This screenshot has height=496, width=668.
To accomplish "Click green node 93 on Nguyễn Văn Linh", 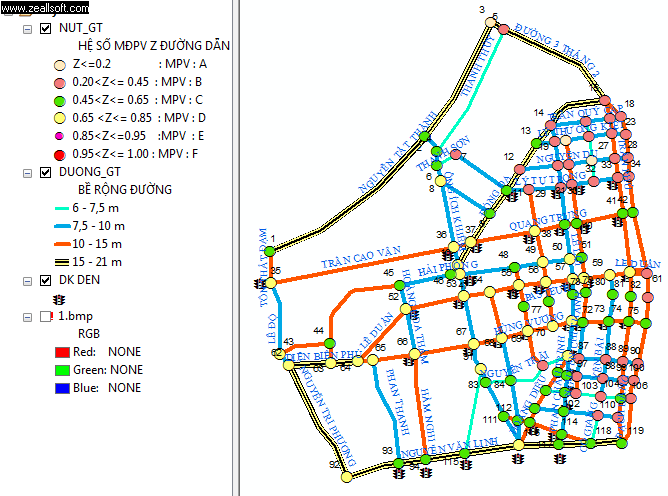I will (x=398, y=463).
